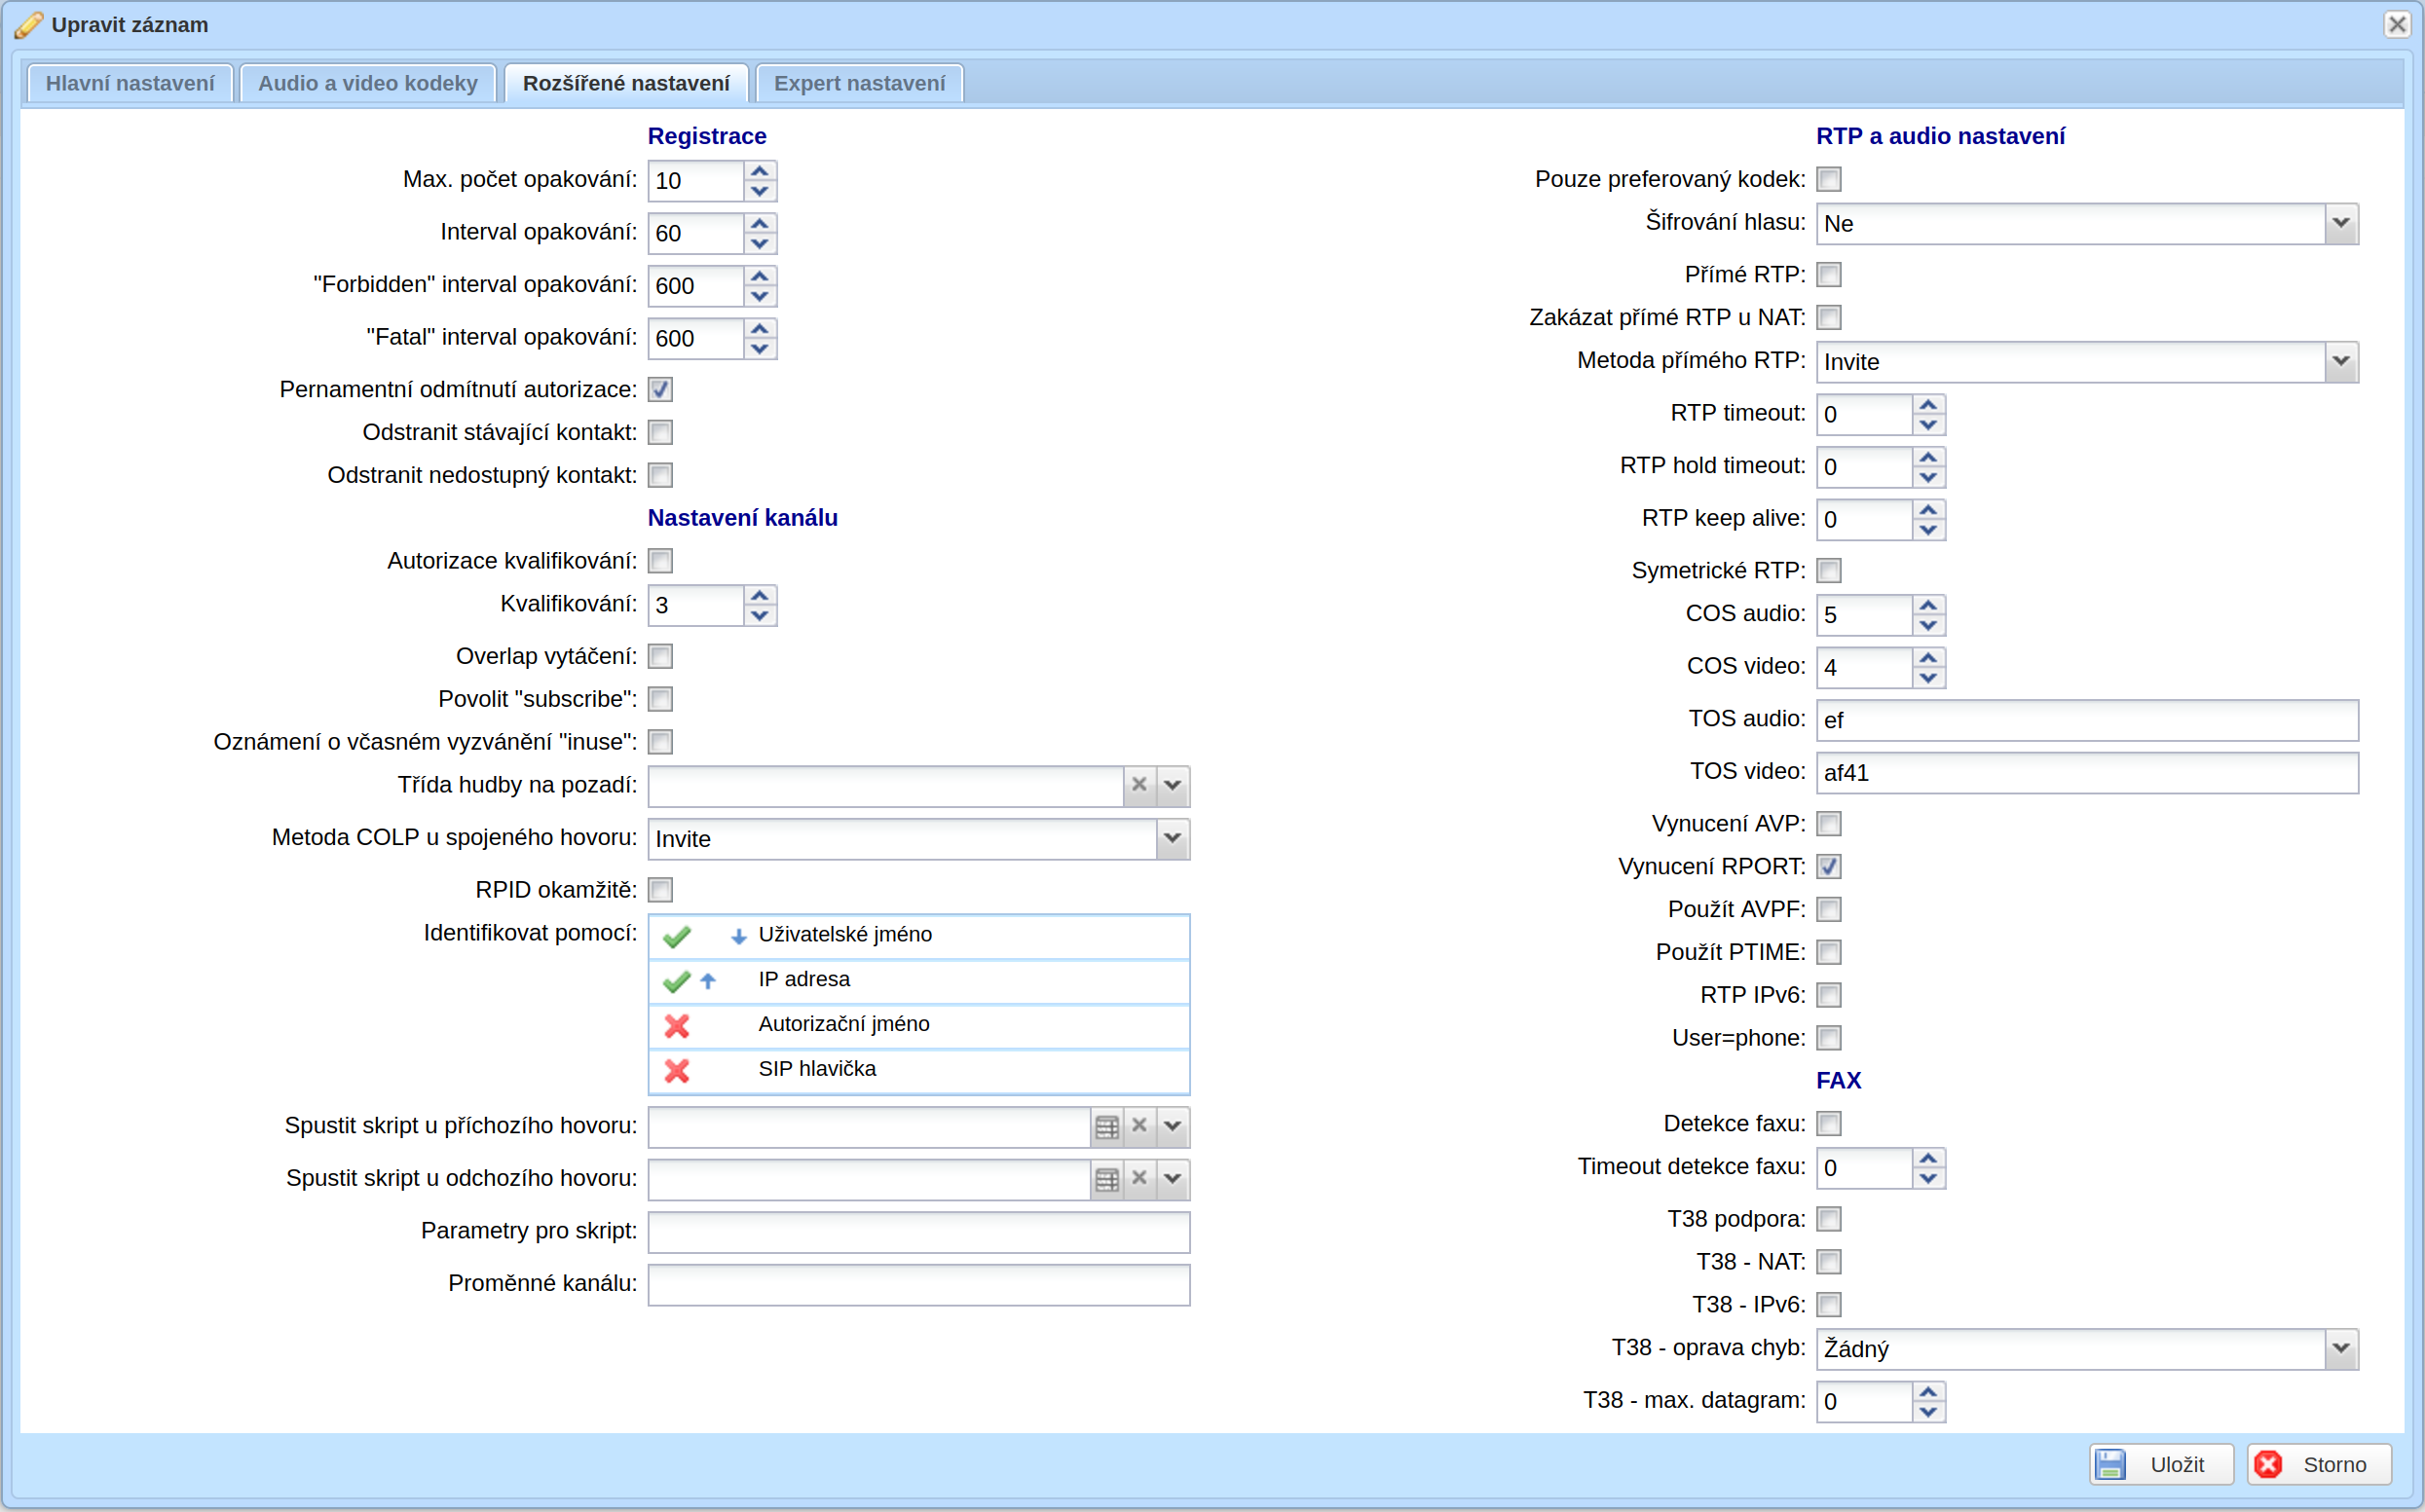2425x1512 pixels.
Task: Select Rozšířené nastavení tab
Action: [x=626, y=83]
